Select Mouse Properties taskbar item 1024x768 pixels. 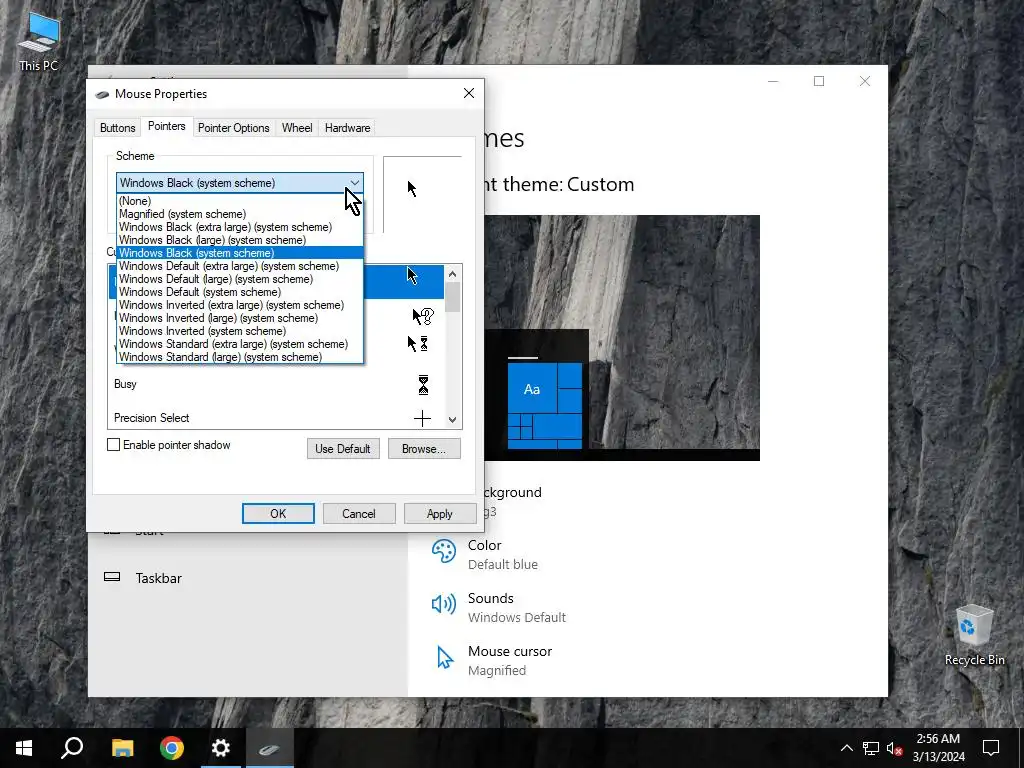[x=270, y=748]
